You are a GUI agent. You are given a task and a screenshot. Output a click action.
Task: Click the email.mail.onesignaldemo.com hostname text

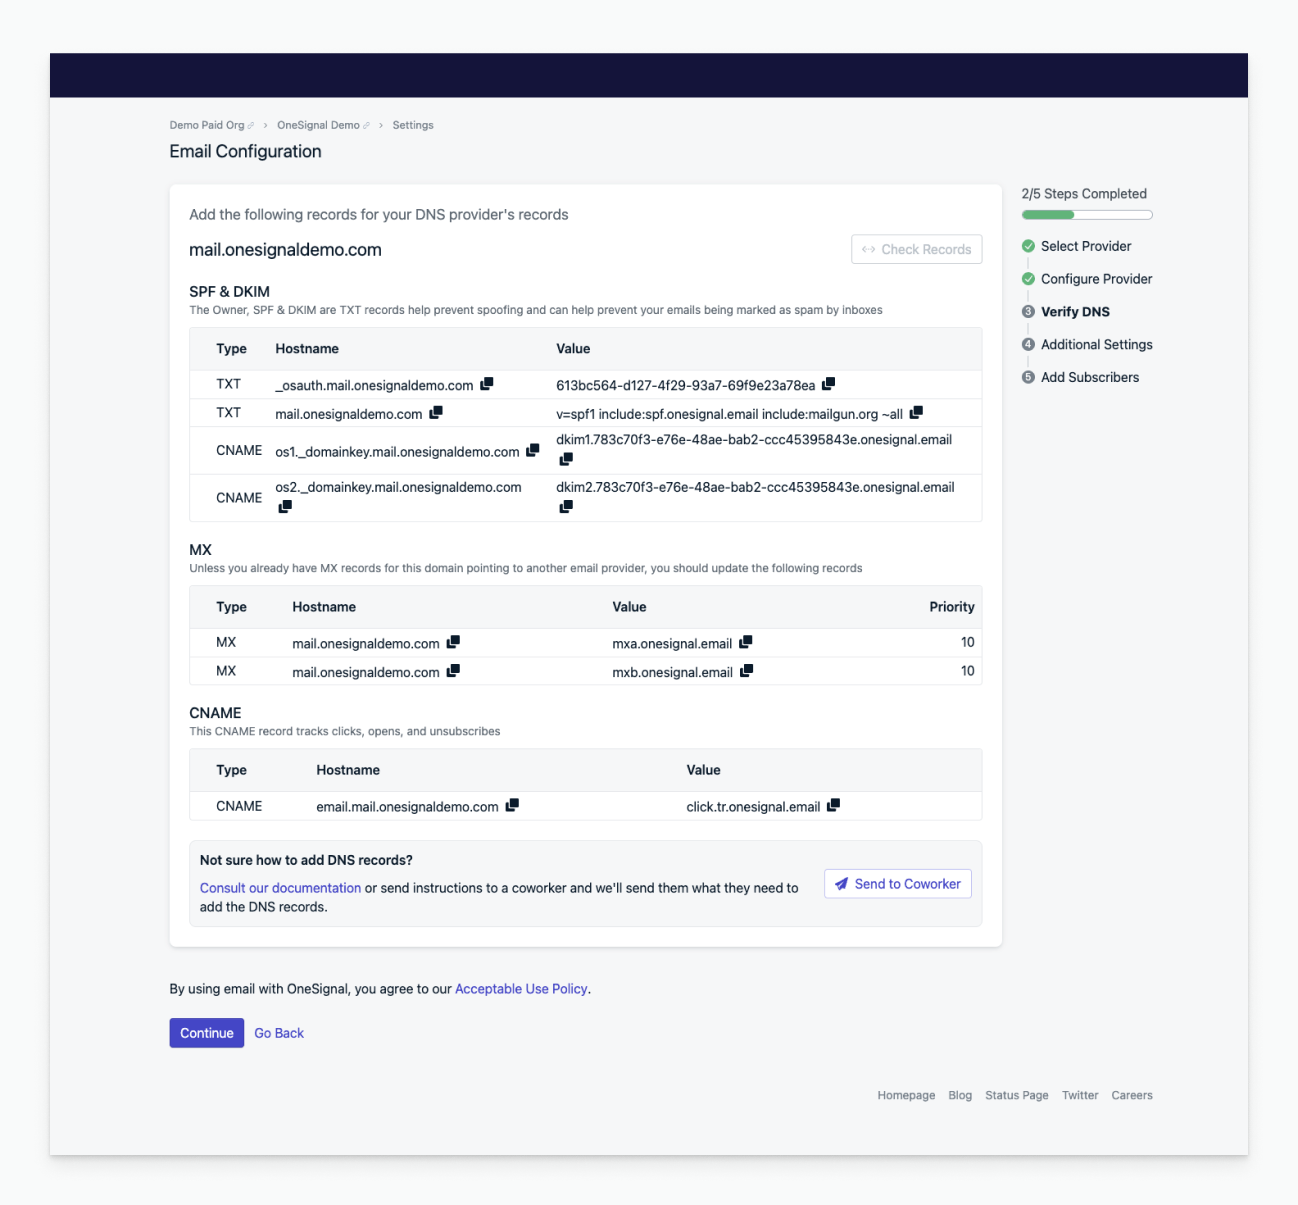coord(407,807)
